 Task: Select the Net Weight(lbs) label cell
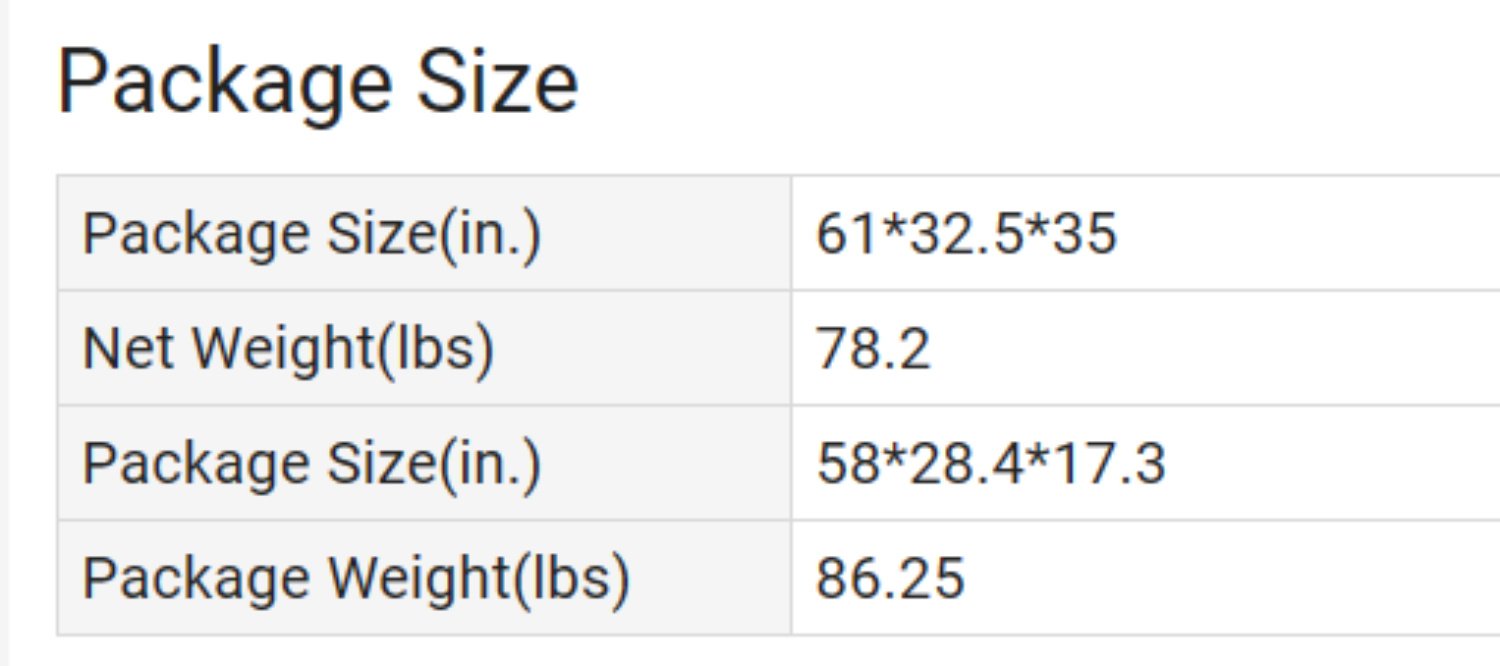424,348
